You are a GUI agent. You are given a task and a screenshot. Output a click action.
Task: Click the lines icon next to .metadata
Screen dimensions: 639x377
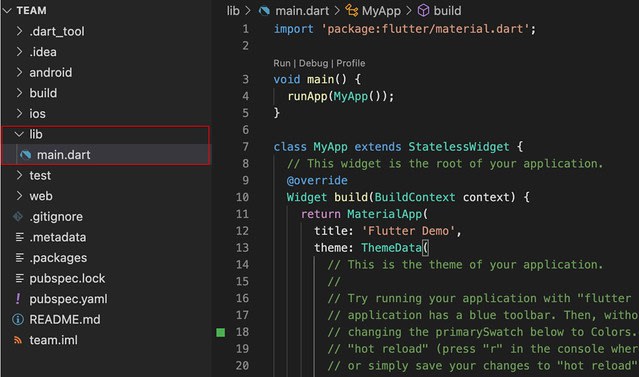(19, 237)
